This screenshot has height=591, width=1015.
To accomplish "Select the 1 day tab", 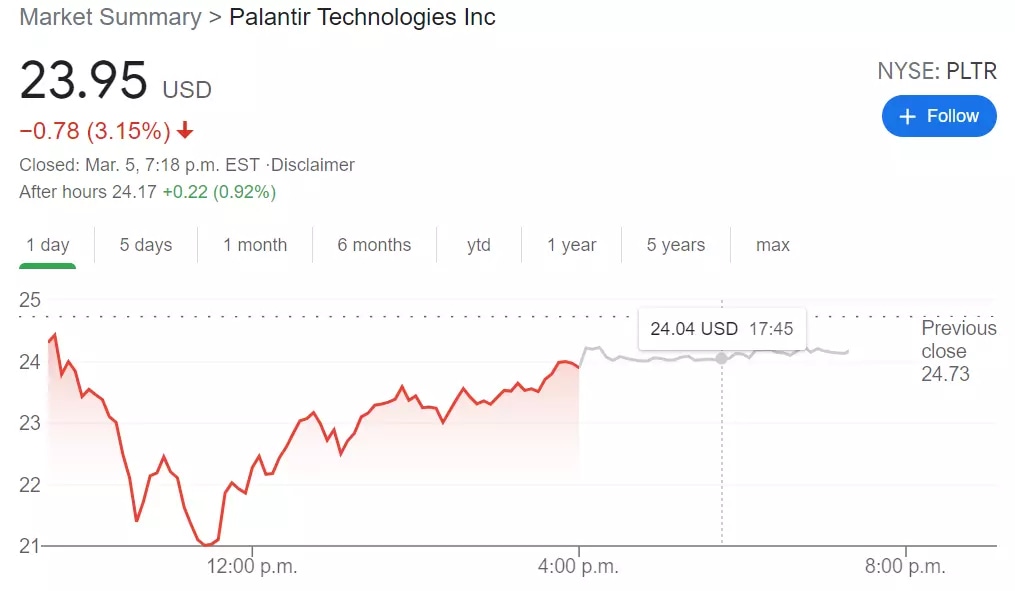I will (48, 245).
